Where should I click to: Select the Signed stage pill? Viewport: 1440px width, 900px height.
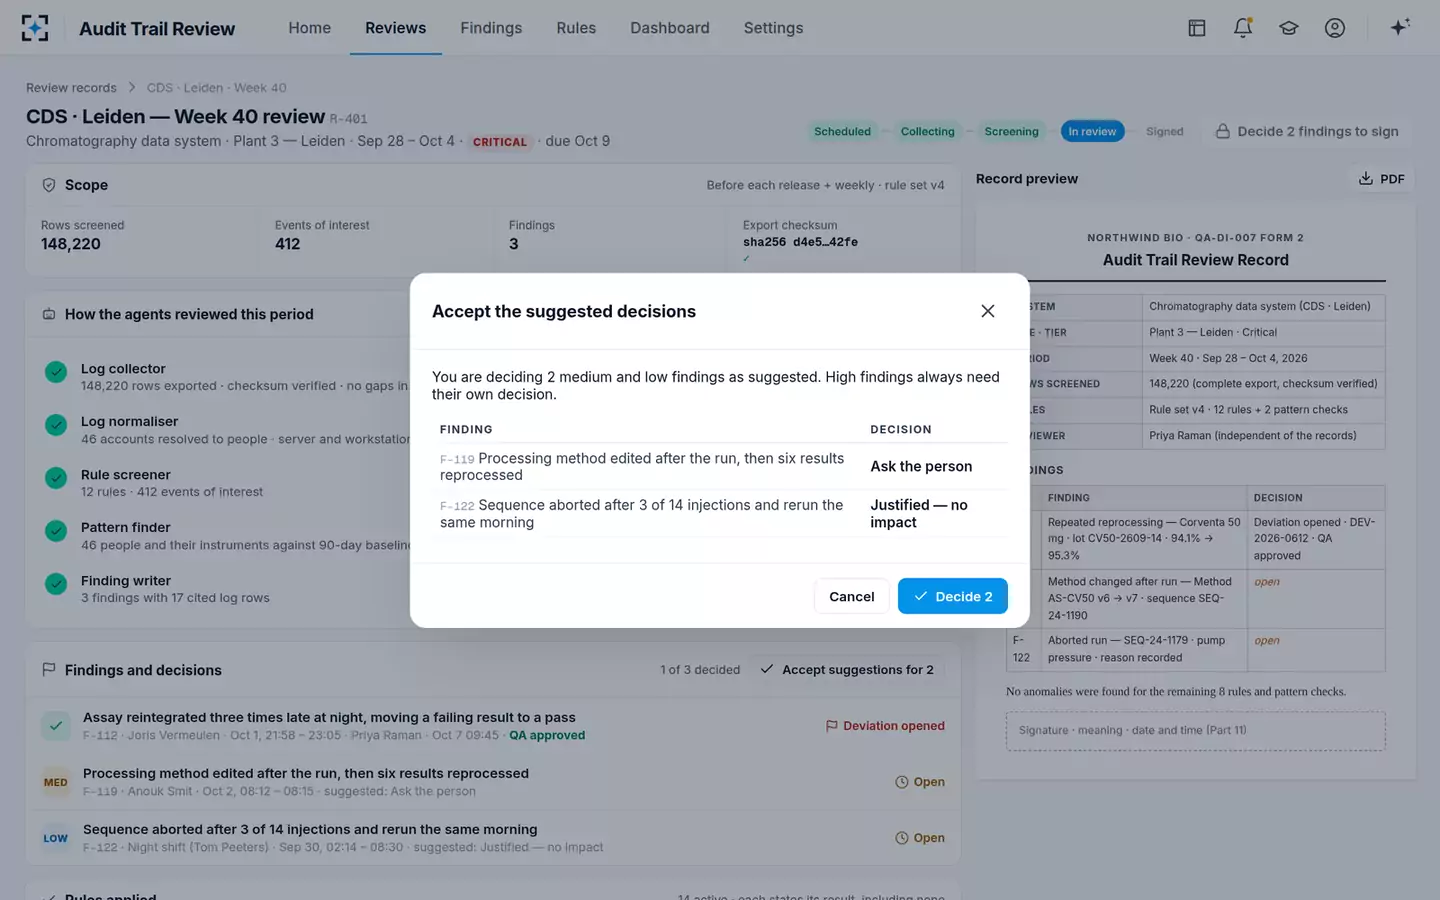(1164, 131)
